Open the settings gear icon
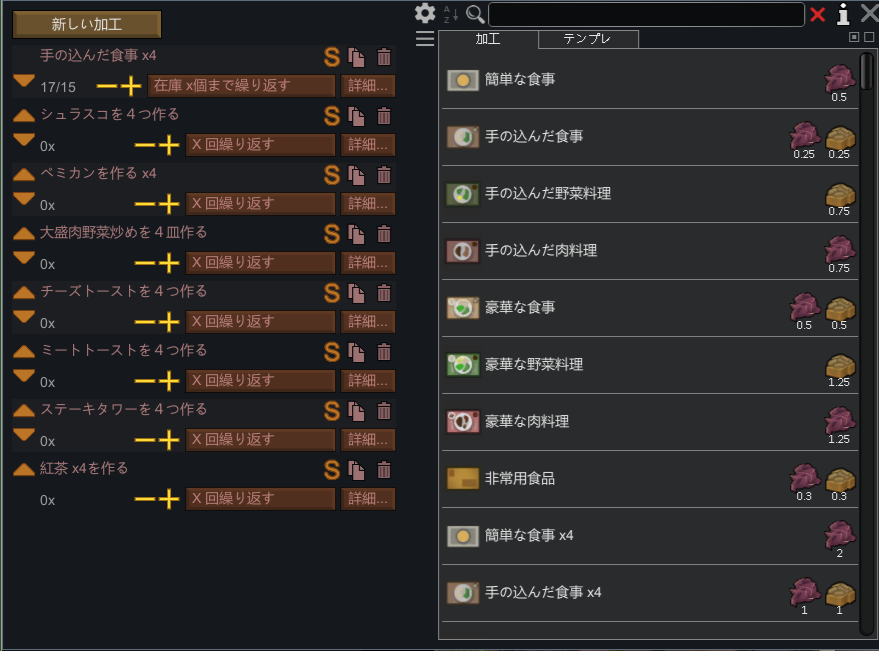The image size is (879, 651). point(425,13)
